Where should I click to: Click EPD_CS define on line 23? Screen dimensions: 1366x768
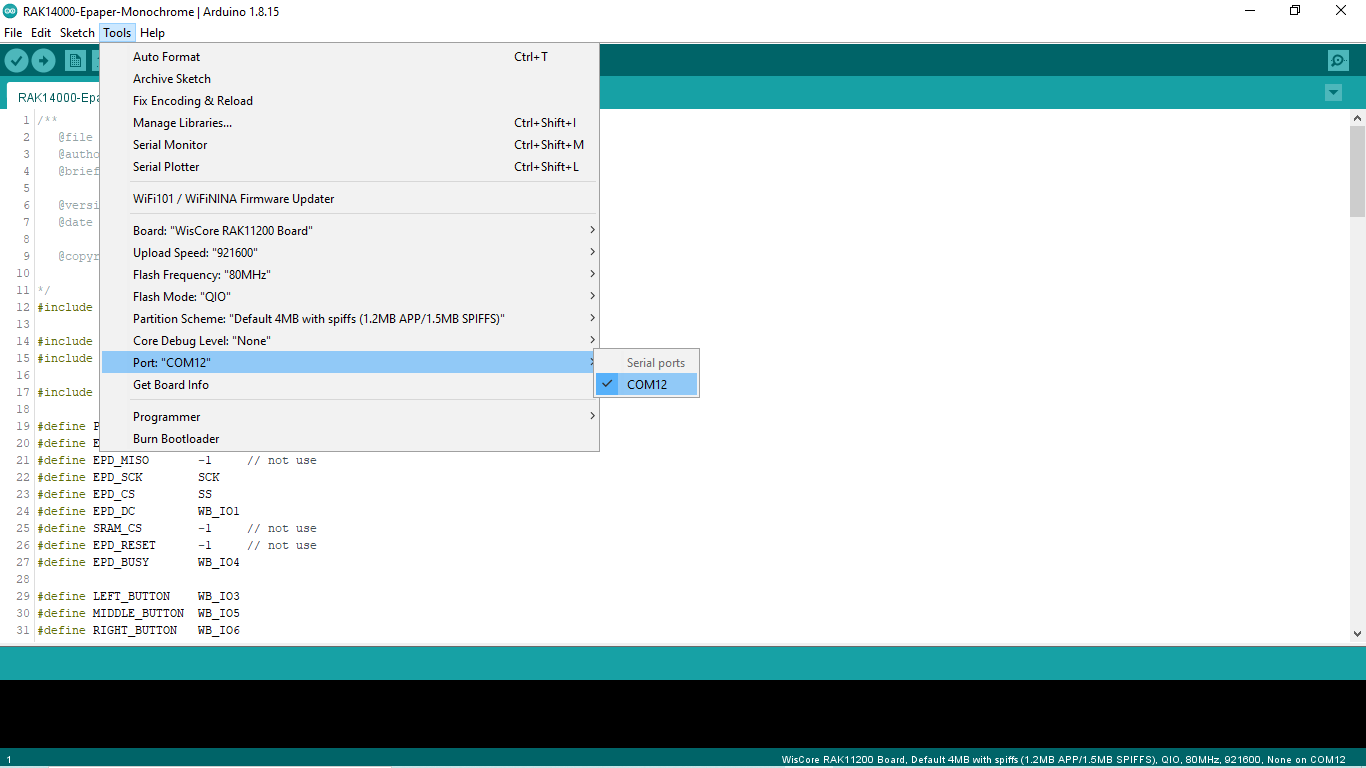[114, 494]
